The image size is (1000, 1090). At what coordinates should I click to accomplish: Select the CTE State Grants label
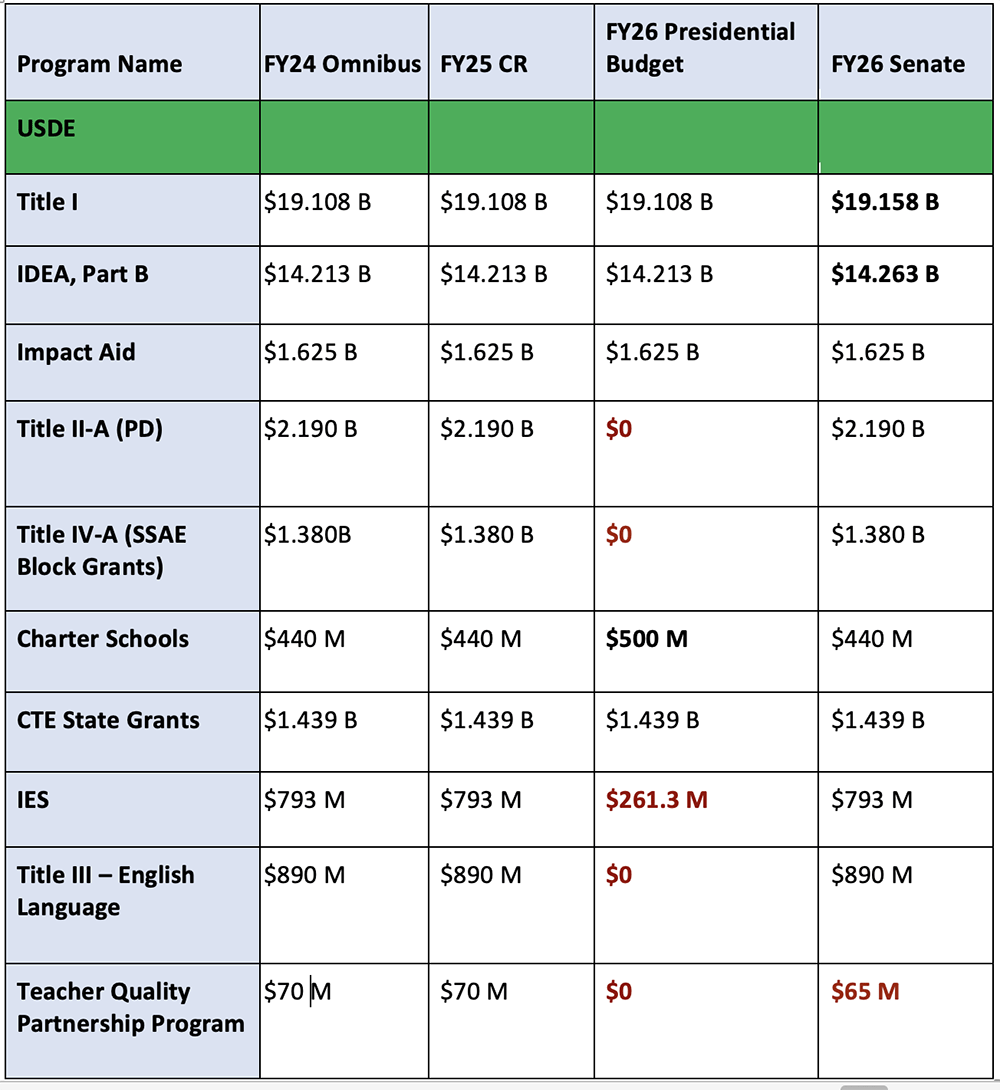(108, 720)
